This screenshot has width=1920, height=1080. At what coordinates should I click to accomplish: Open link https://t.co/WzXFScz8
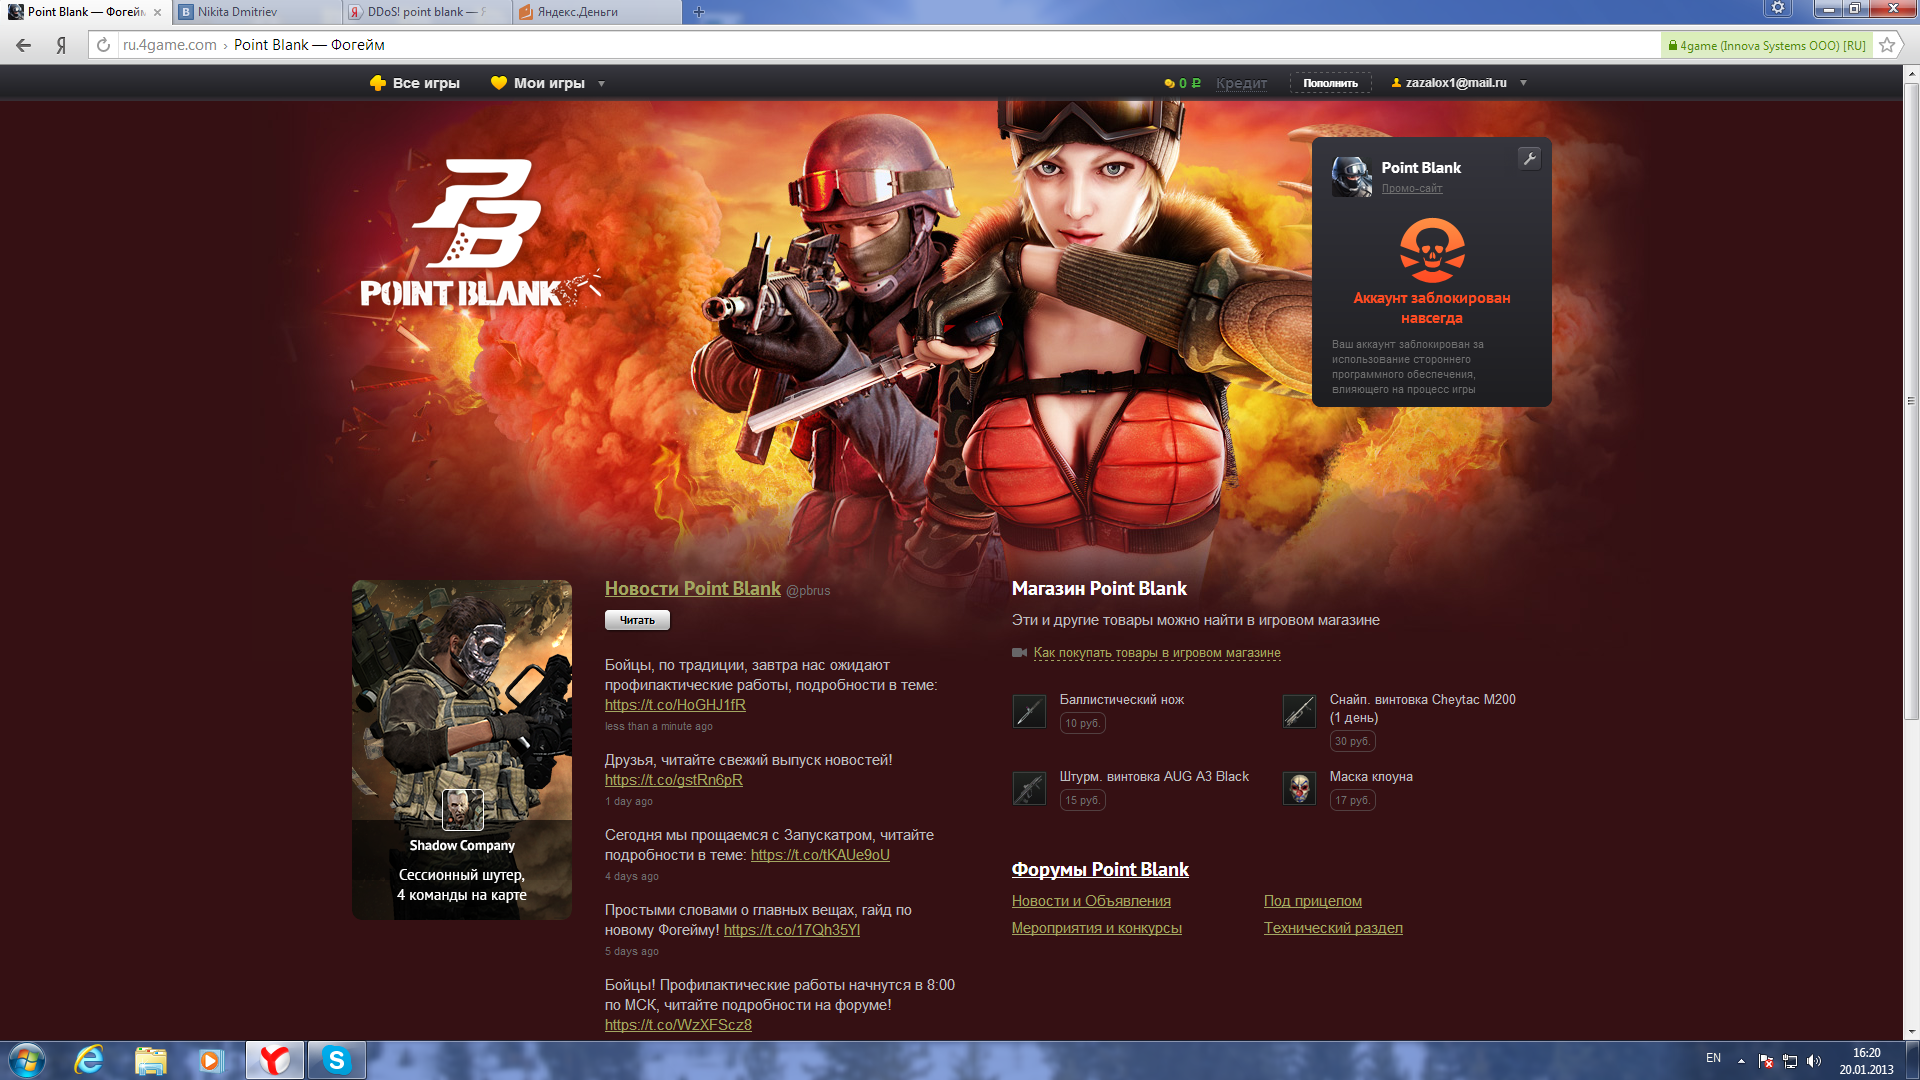tap(678, 1025)
